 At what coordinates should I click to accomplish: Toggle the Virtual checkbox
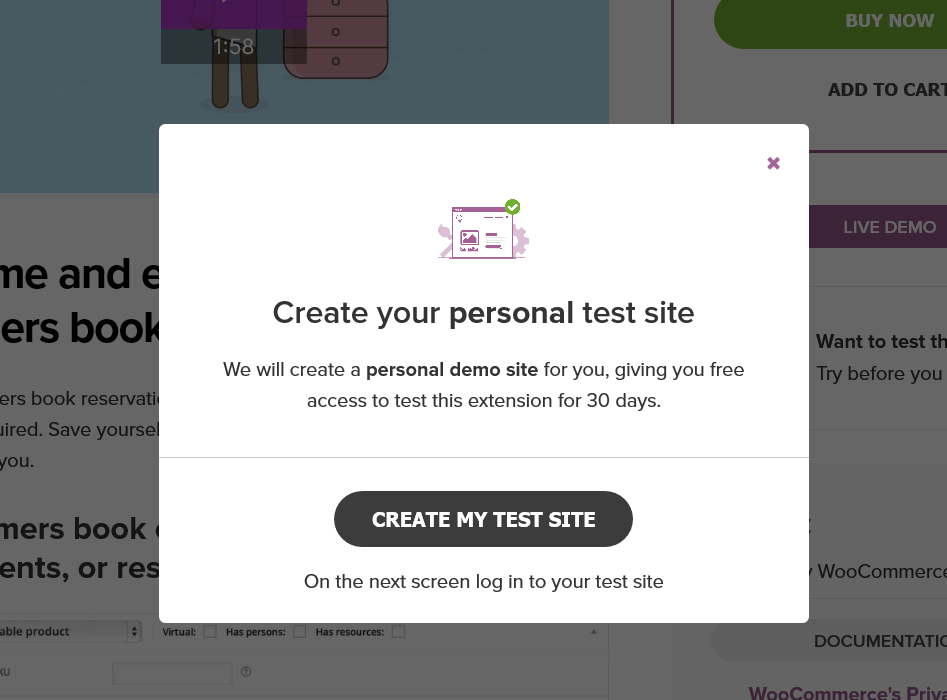pos(210,632)
